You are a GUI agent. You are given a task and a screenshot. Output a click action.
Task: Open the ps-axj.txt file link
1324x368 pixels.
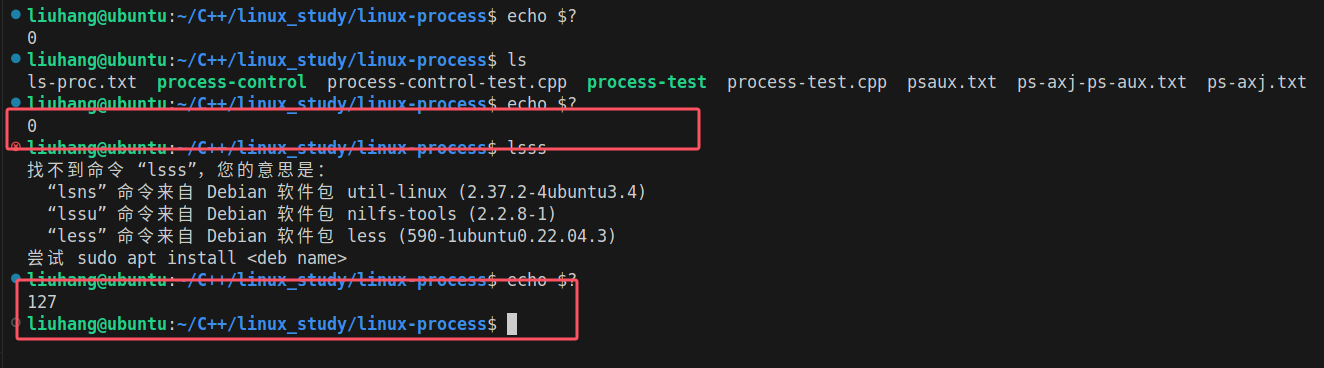click(1257, 82)
